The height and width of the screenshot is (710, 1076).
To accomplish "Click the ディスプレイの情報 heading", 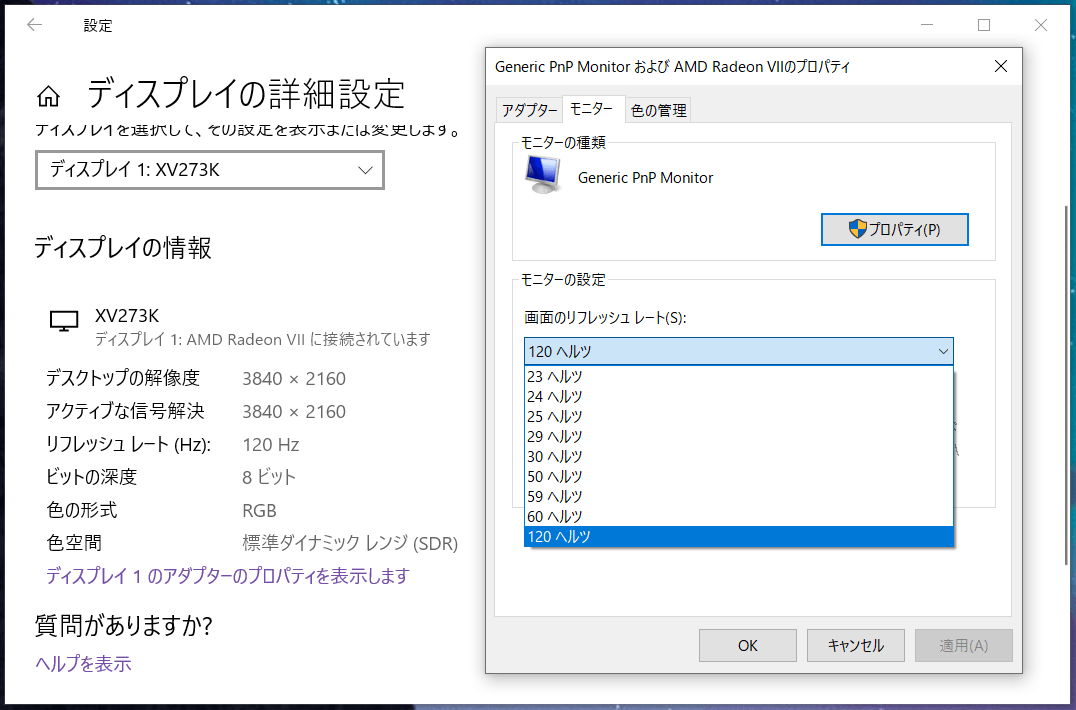I will pyautogui.click(x=123, y=248).
